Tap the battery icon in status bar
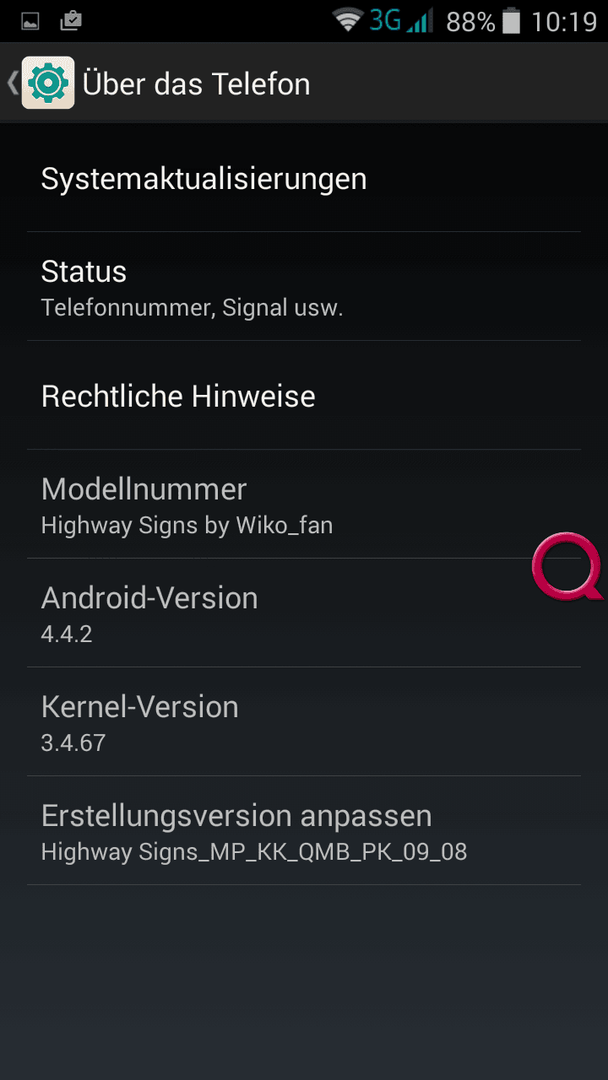This screenshot has height=1080, width=608. pyautogui.click(x=511, y=21)
